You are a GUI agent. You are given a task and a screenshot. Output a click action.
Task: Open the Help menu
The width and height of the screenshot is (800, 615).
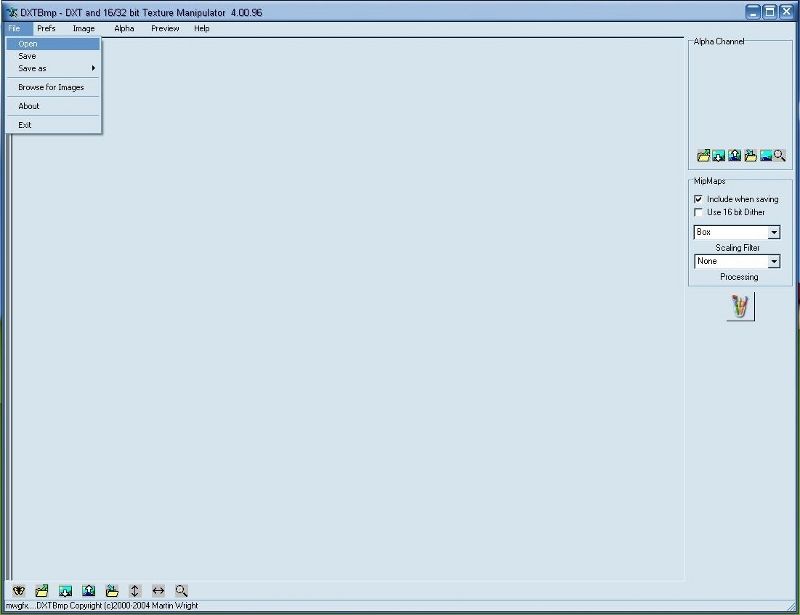pos(202,29)
